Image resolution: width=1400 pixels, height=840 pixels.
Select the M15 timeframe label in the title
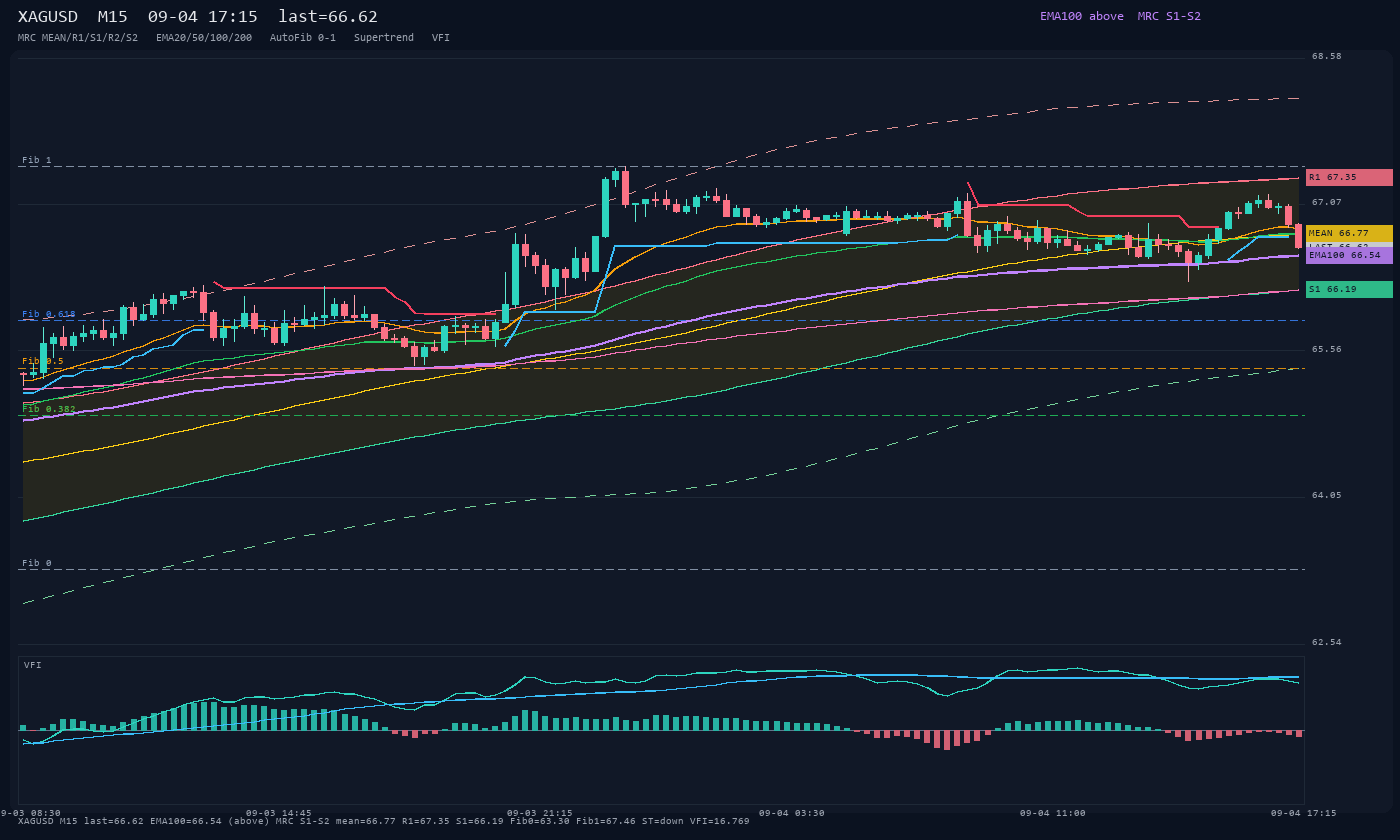click(x=113, y=17)
